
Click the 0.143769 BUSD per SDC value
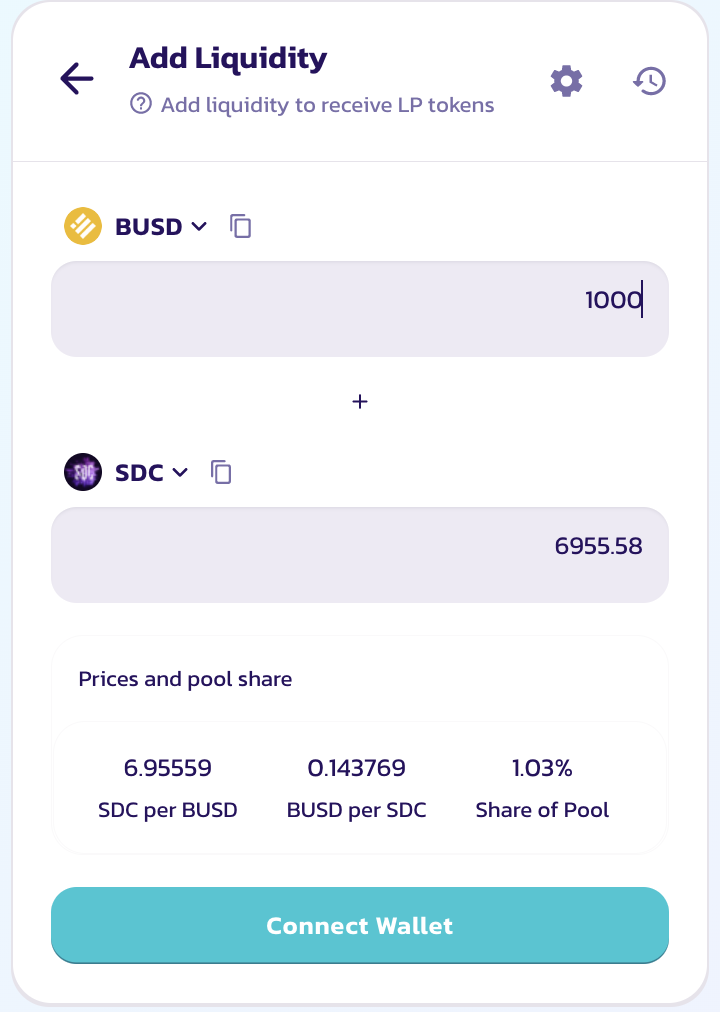pos(357,768)
